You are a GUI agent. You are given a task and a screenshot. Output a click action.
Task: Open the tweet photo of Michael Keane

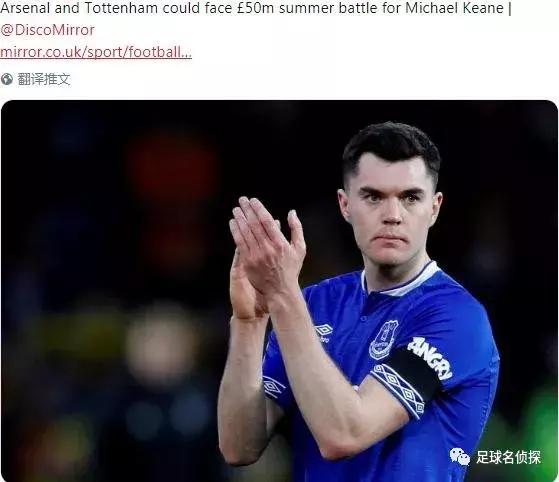click(x=280, y=291)
